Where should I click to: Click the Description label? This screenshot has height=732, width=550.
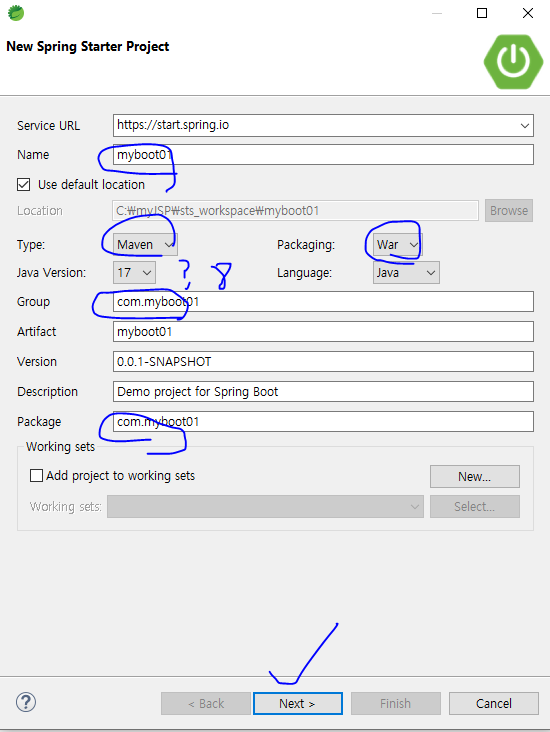[47, 392]
